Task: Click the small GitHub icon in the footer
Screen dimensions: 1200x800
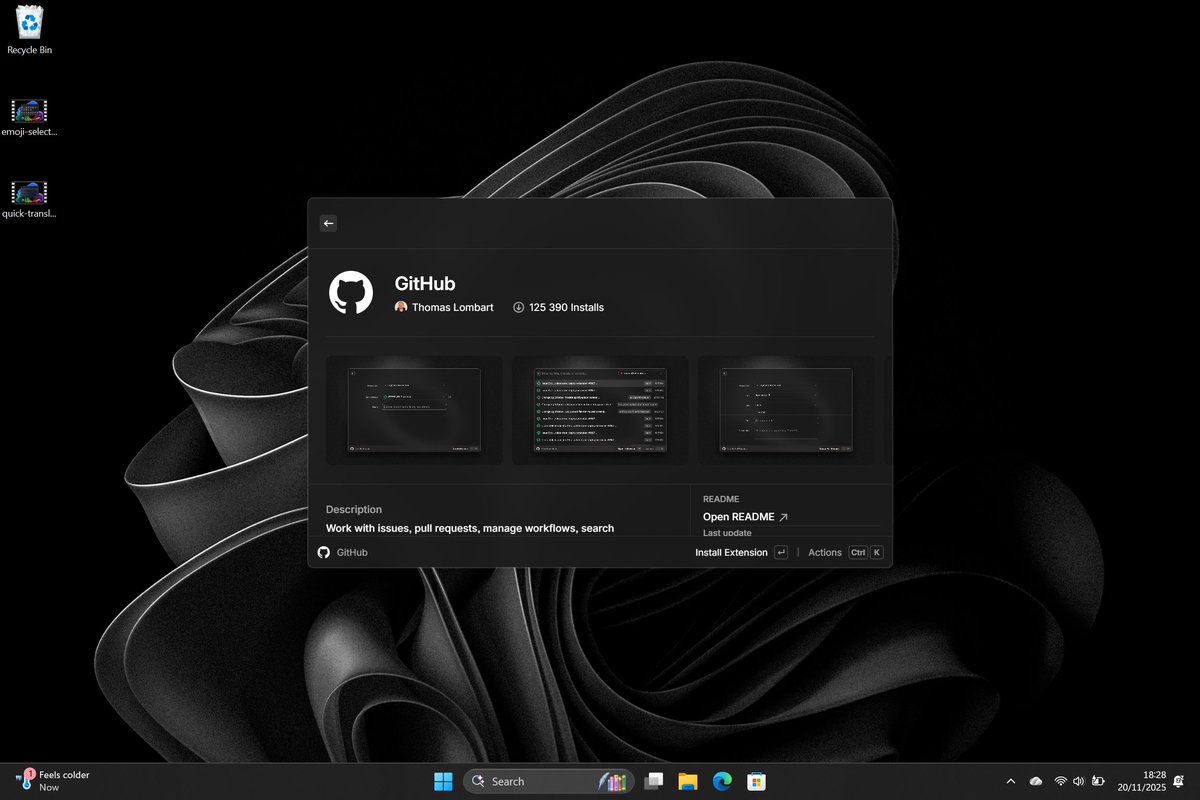Action: click(324, 552)
